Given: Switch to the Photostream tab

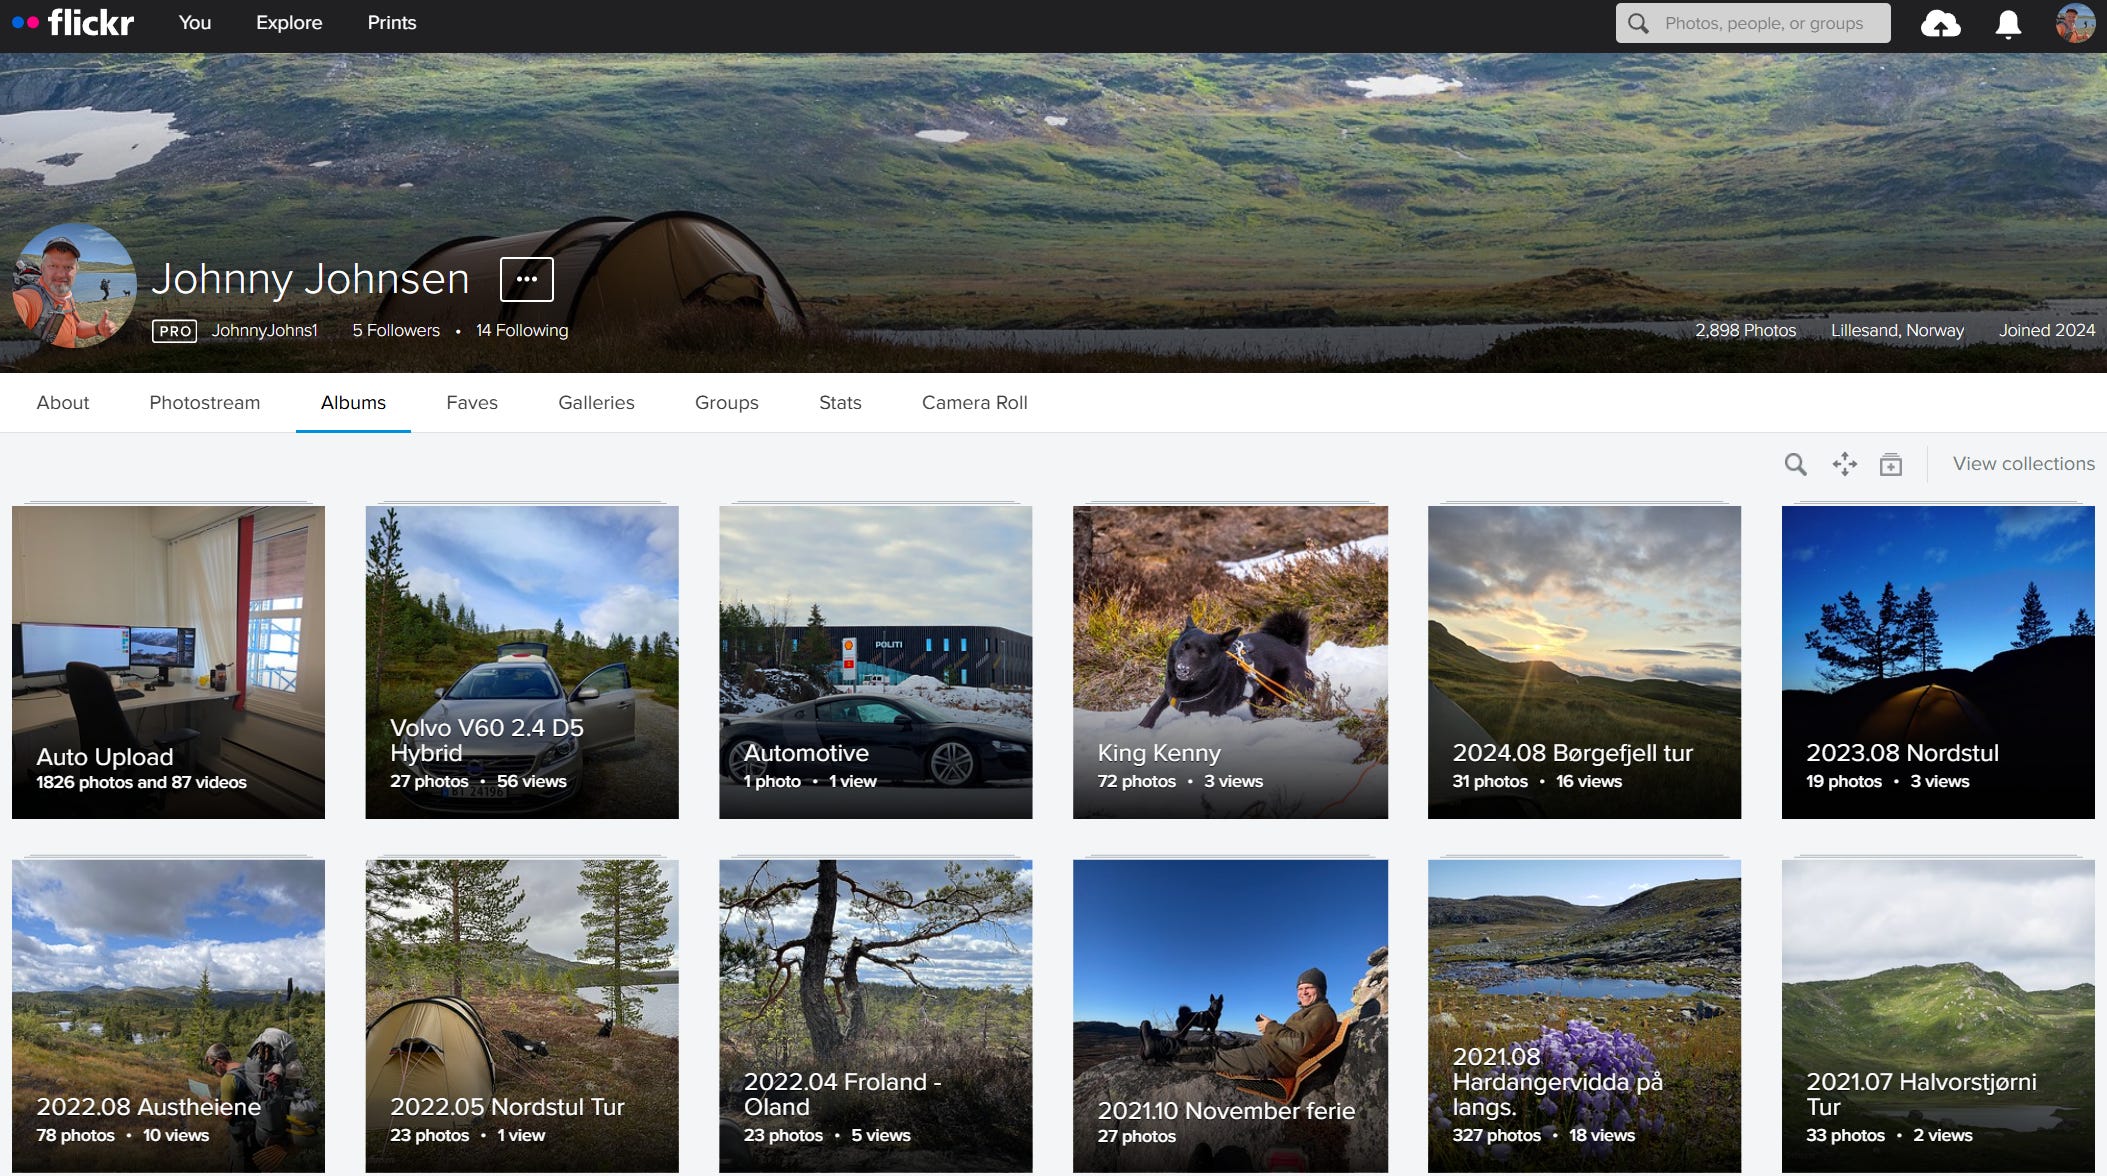Looking at the screenshot, I should click(204, 402).
